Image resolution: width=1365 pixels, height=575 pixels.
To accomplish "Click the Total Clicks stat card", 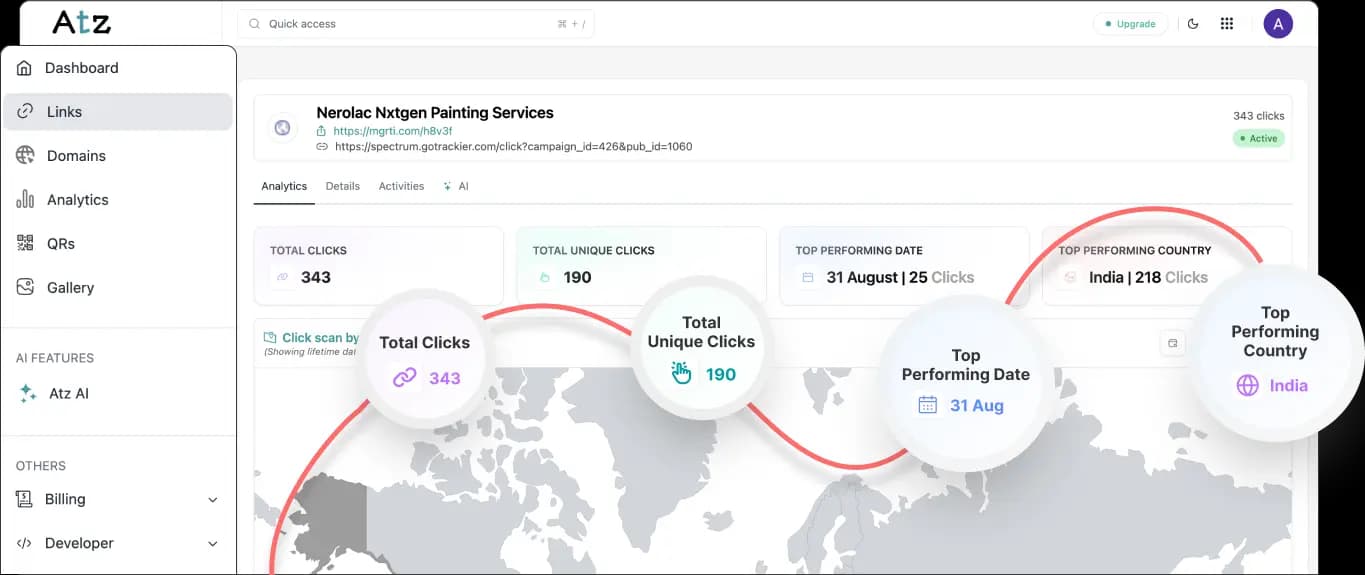I will [378, 265].
